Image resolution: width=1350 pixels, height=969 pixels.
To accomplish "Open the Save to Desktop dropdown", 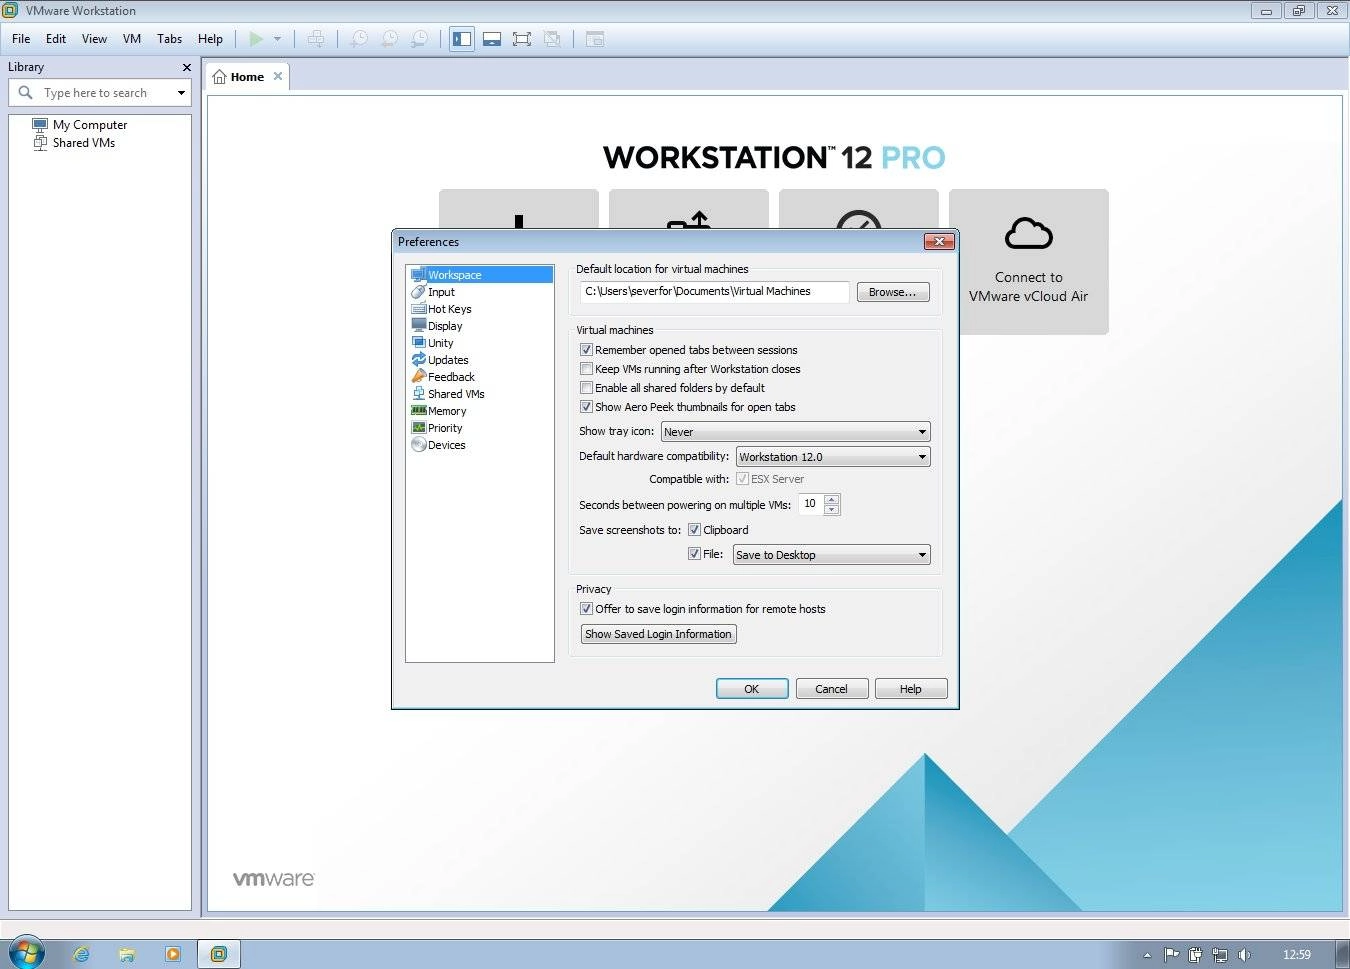I will coord(832,555).
